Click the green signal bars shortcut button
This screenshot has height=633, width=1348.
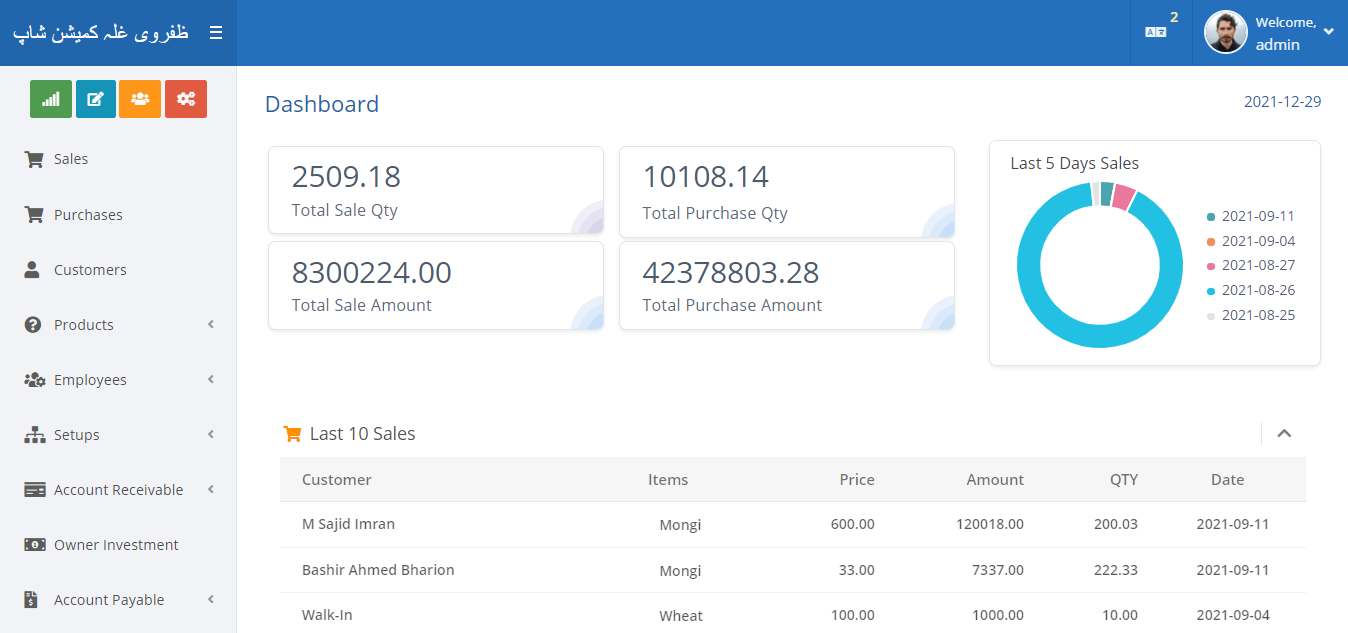click(51, 99)
